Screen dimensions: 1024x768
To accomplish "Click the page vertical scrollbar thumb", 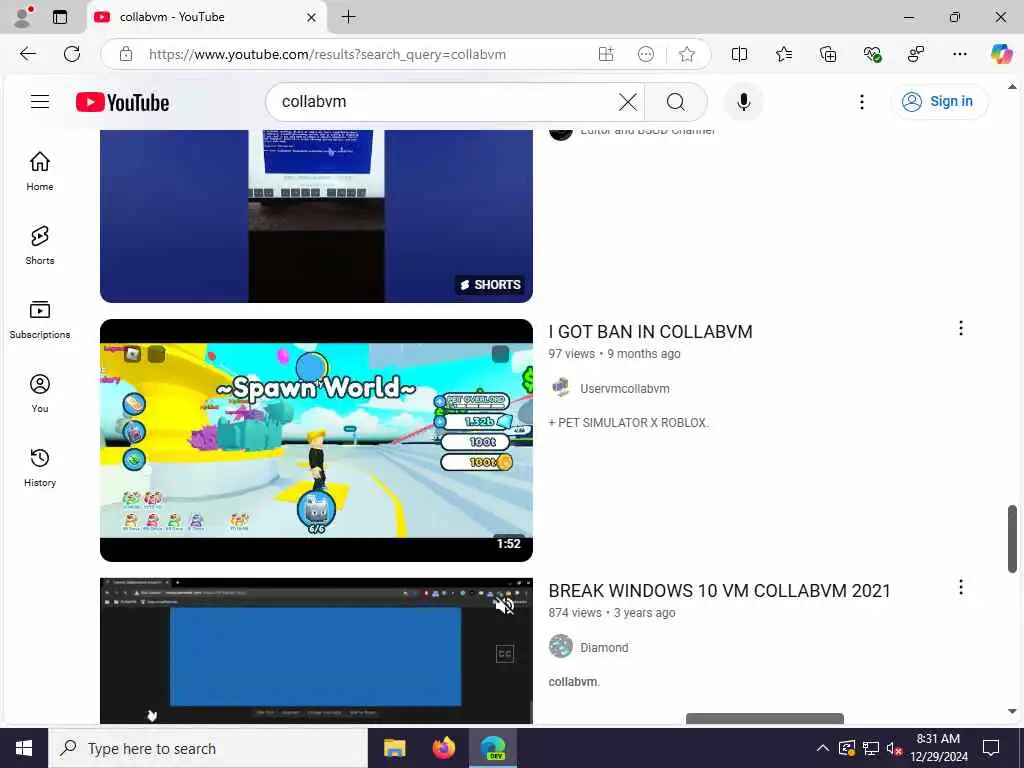I will (1012, 539).
